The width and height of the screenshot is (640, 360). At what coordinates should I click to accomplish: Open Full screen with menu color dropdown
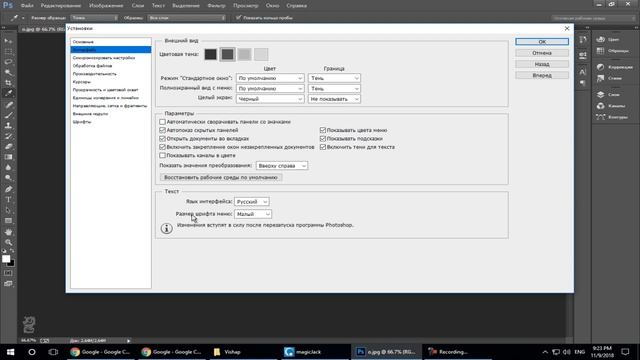[x=270, y=89]
